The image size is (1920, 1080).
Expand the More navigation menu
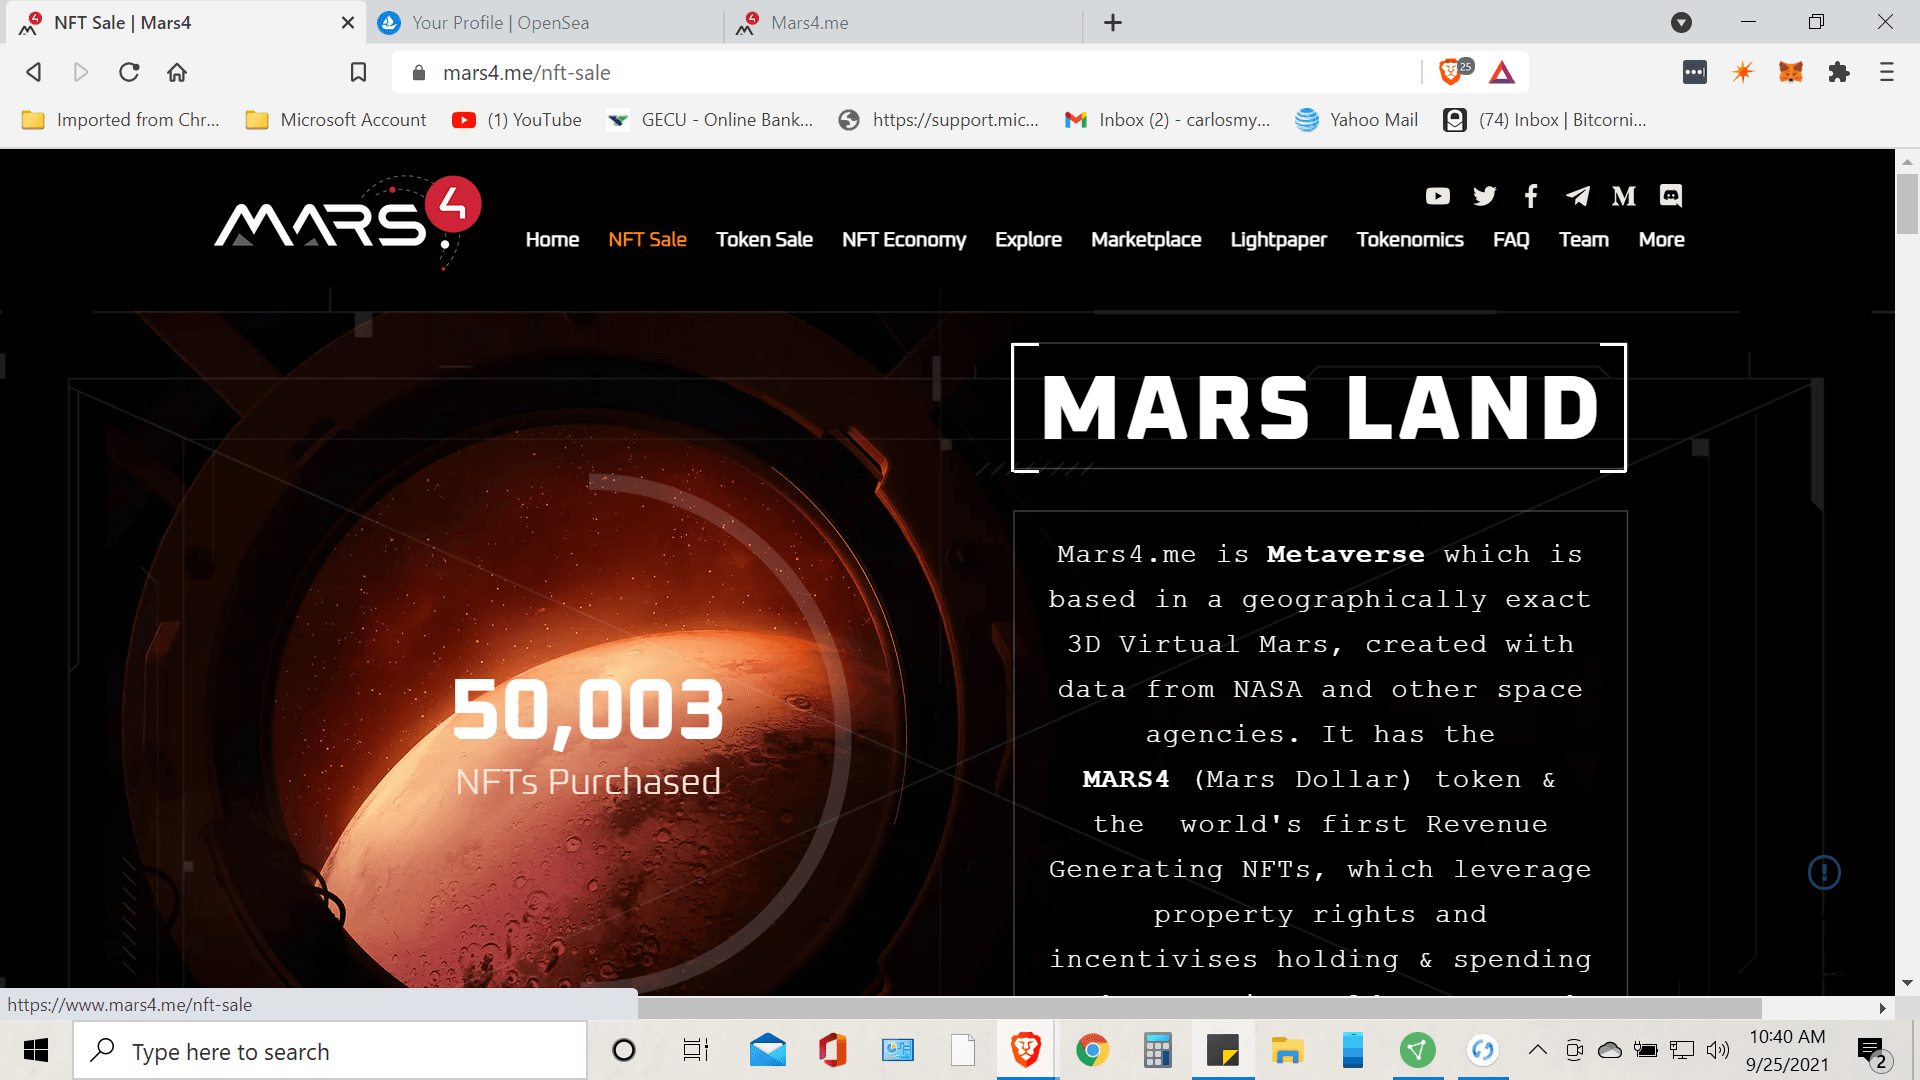1661,240
